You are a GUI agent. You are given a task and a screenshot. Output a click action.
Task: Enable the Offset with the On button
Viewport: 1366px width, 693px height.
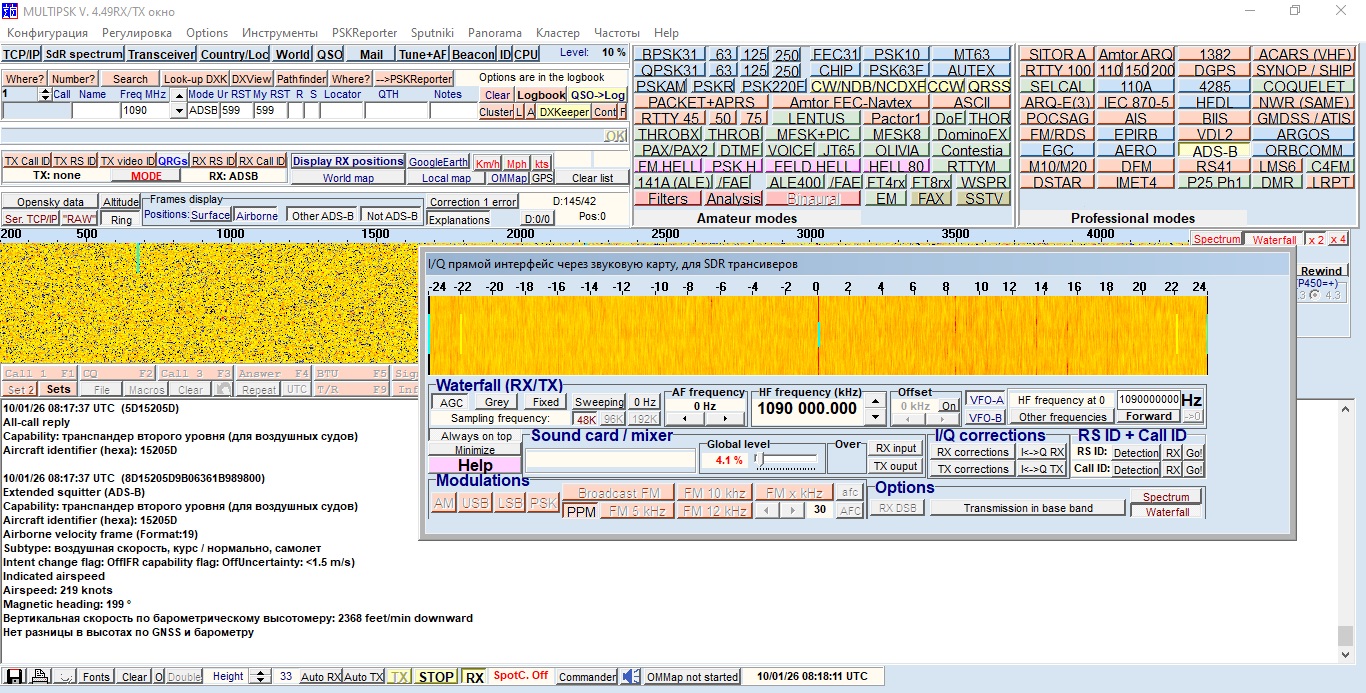950,404
